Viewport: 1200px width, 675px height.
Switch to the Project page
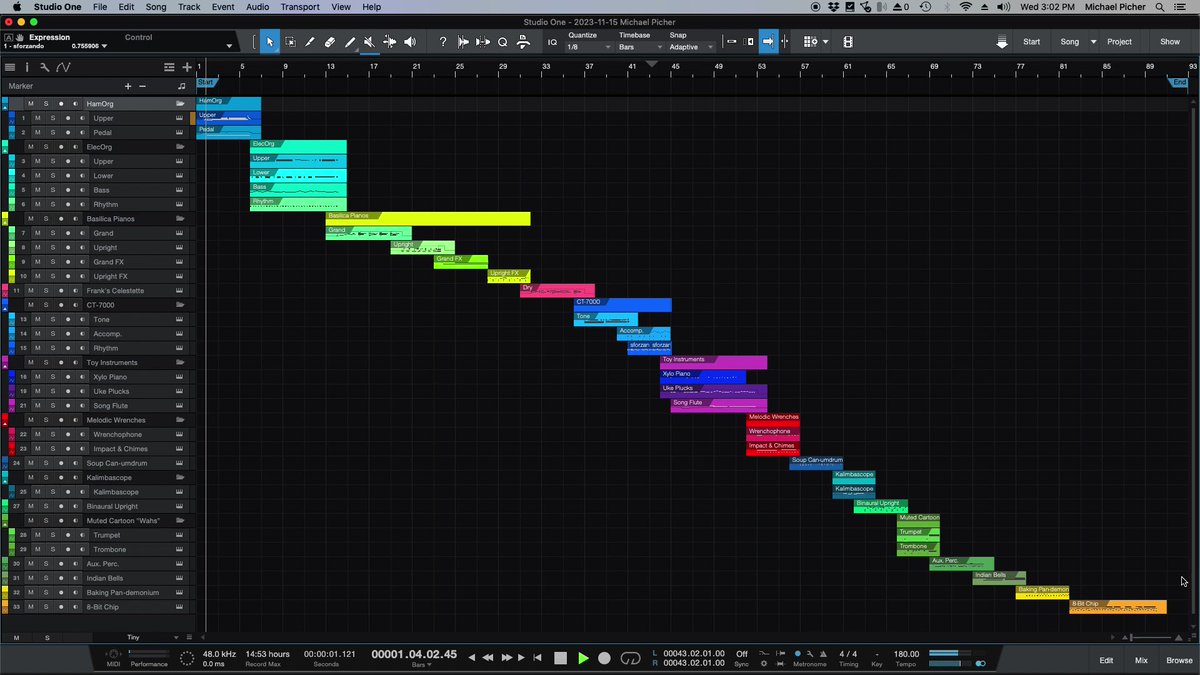1119,42
